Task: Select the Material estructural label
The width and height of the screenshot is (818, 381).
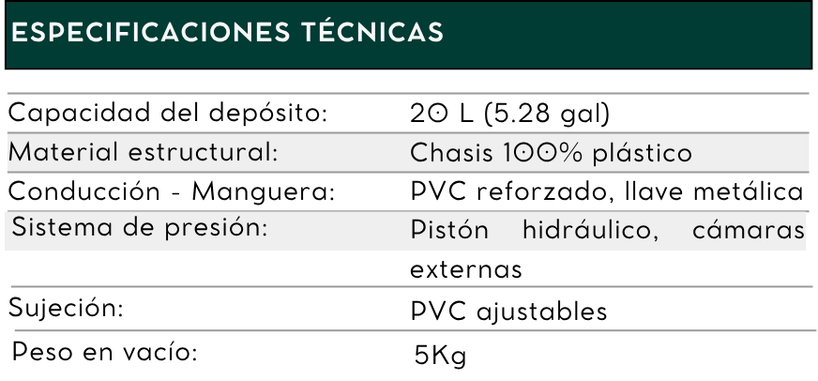Action: [x=143, y=152]
